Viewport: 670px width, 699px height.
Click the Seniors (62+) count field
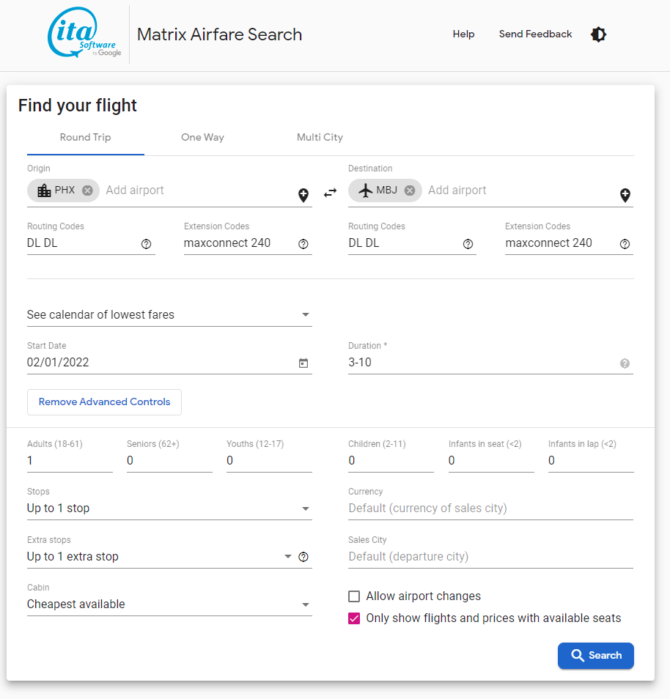(169, 461)
